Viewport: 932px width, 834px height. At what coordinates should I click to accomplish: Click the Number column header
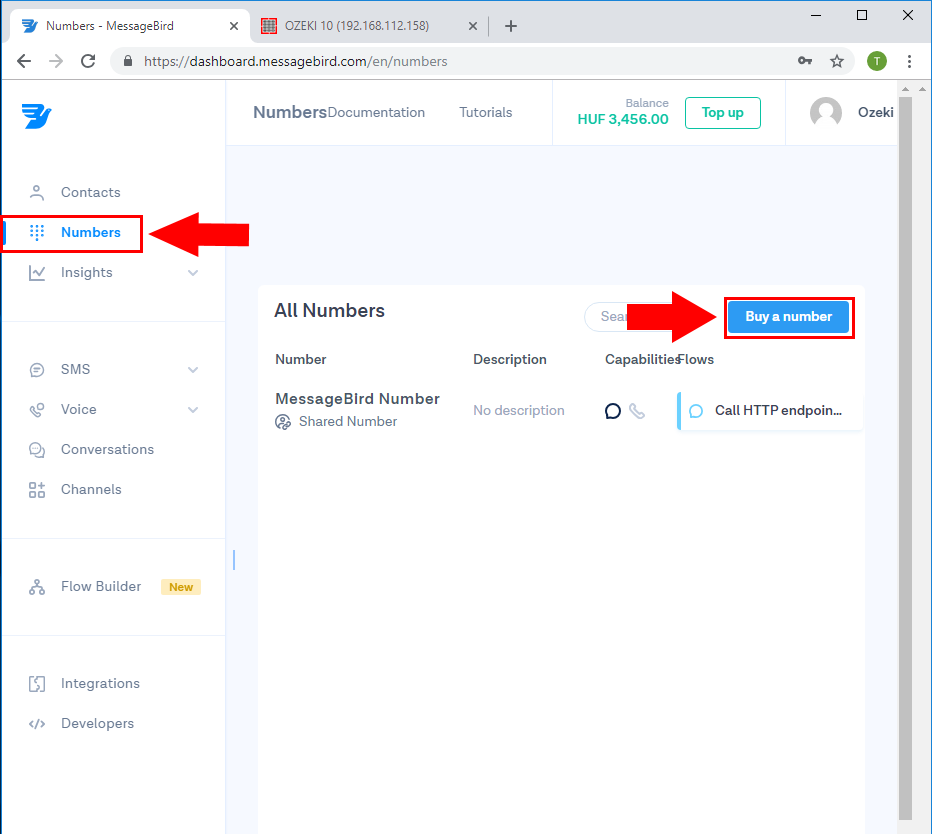(301, 360)
